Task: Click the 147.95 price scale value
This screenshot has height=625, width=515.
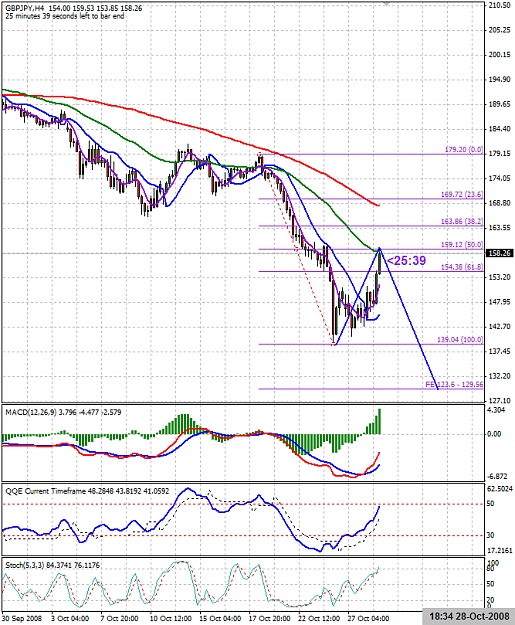Action: click(x=499, y=302)
